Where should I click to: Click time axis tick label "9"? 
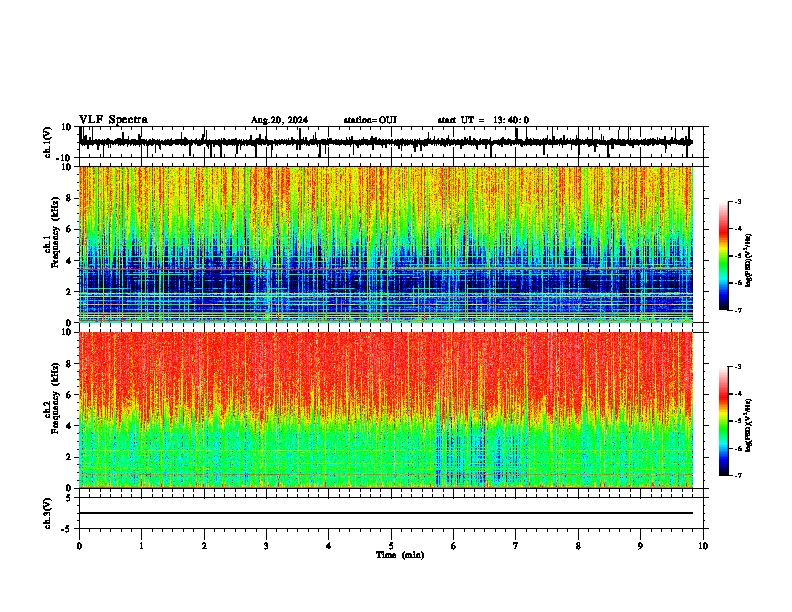click(640, 546)
